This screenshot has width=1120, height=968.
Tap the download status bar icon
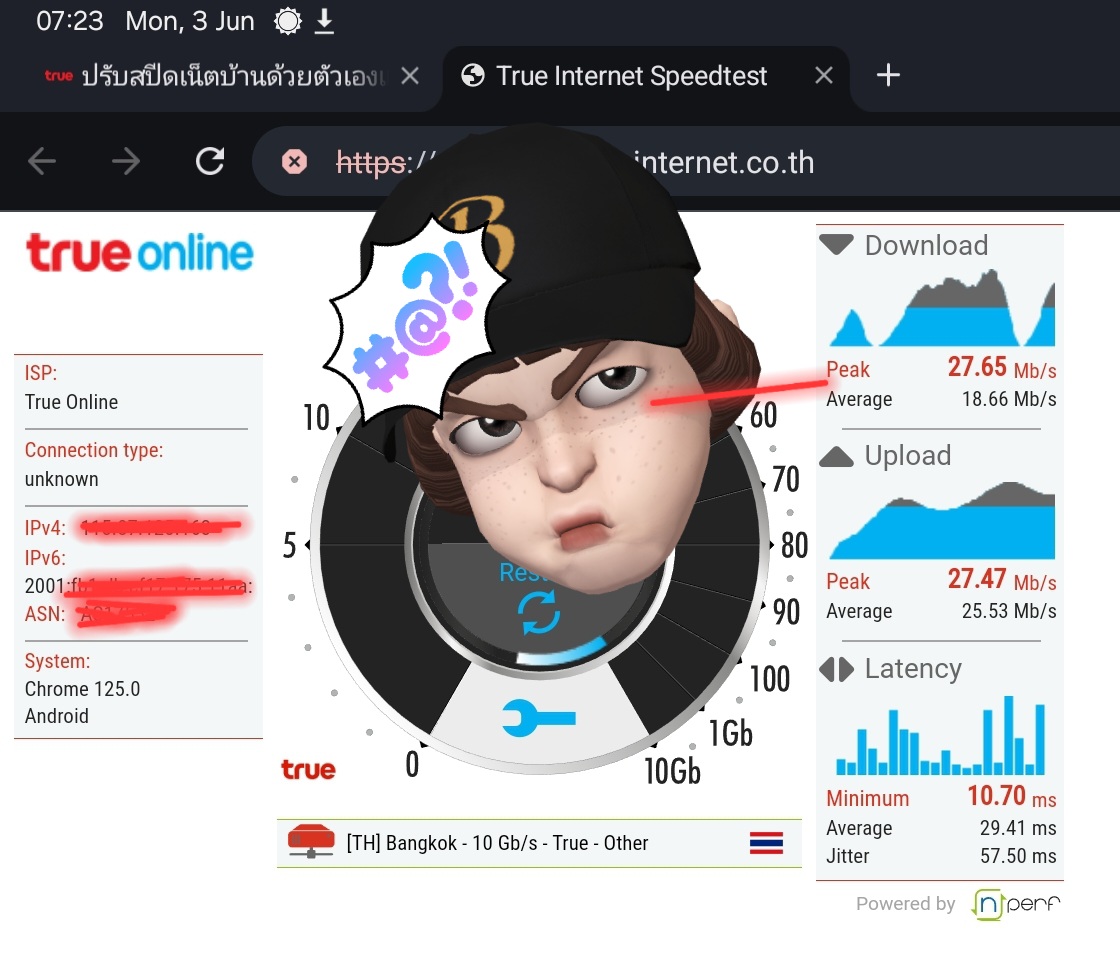tap(324, 21)
